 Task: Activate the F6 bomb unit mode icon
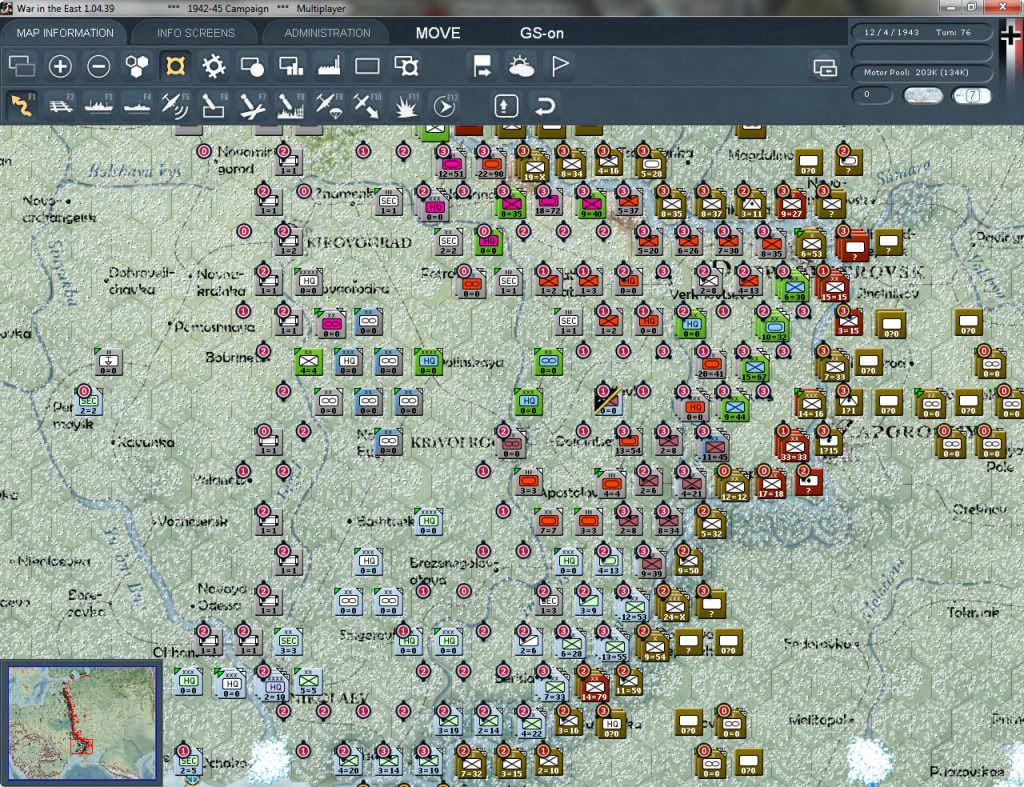214,106
